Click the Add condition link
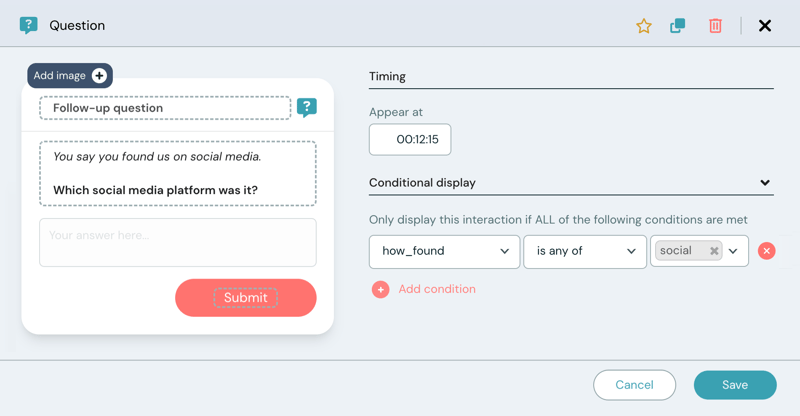The height and width of the screenshot is (416, 800). (437, 289)
